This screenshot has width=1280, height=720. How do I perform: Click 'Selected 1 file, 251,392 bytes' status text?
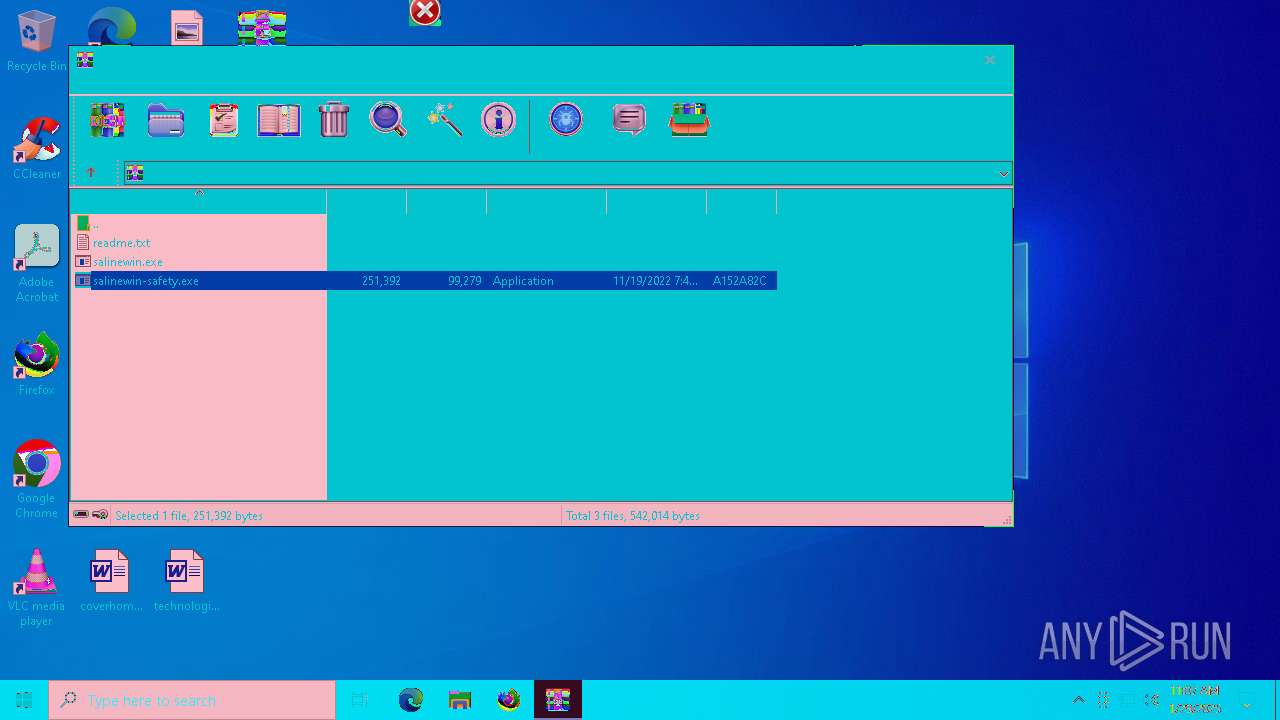pyautogui.click(x=189, y=516)
